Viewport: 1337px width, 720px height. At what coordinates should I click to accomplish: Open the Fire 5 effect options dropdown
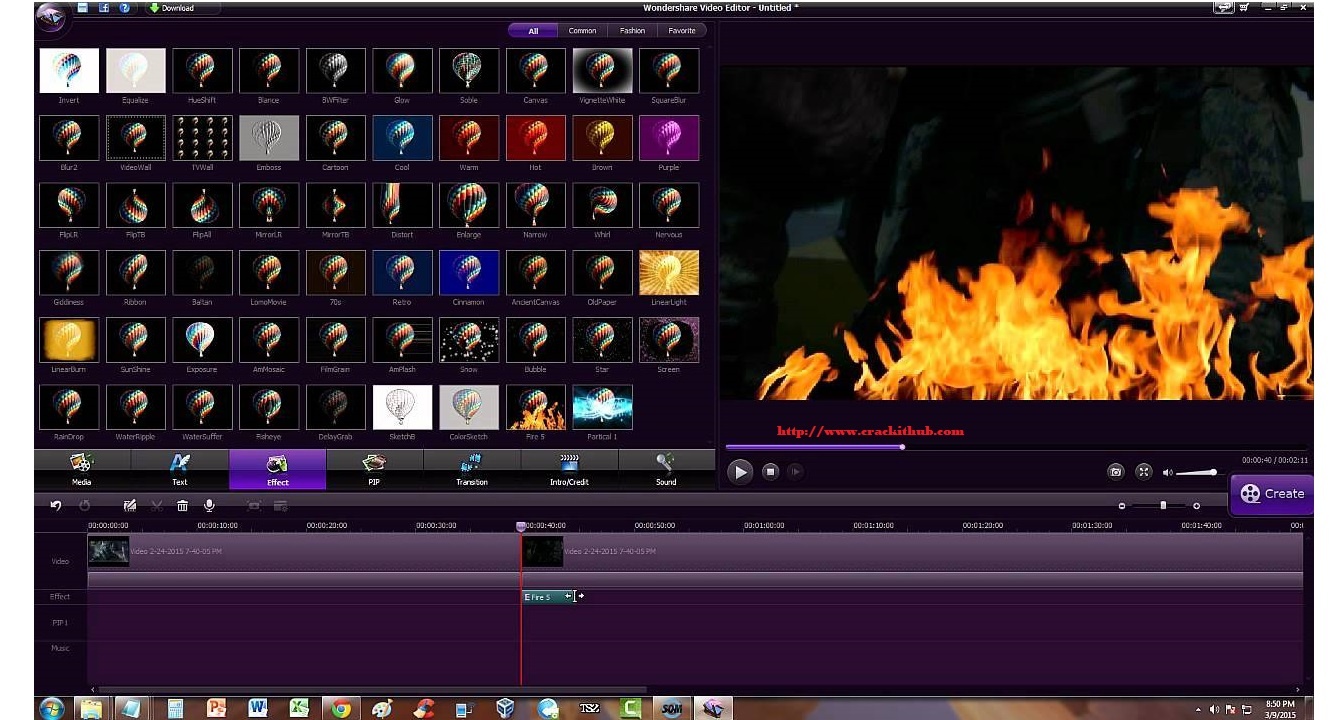point(567,596)
